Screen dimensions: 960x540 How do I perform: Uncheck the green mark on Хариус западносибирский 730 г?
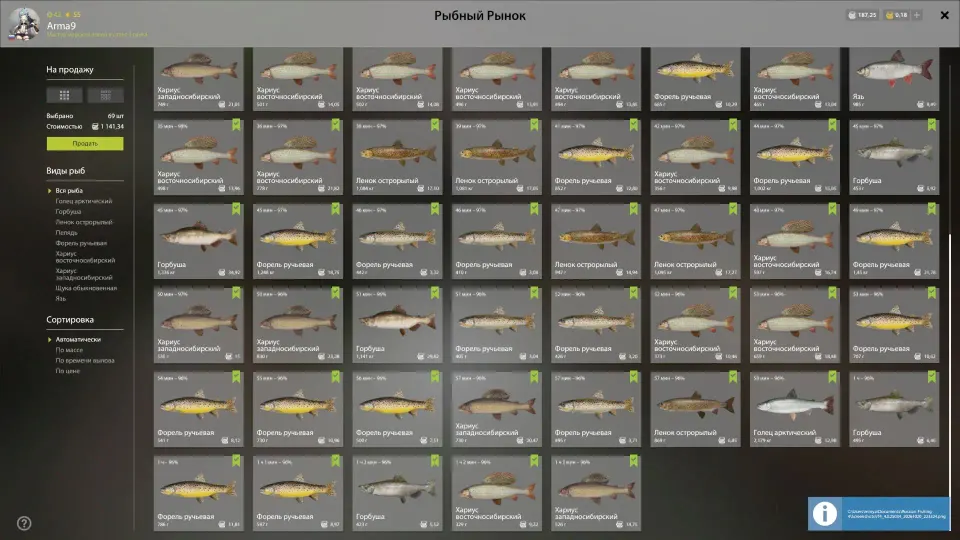[534, 377]
